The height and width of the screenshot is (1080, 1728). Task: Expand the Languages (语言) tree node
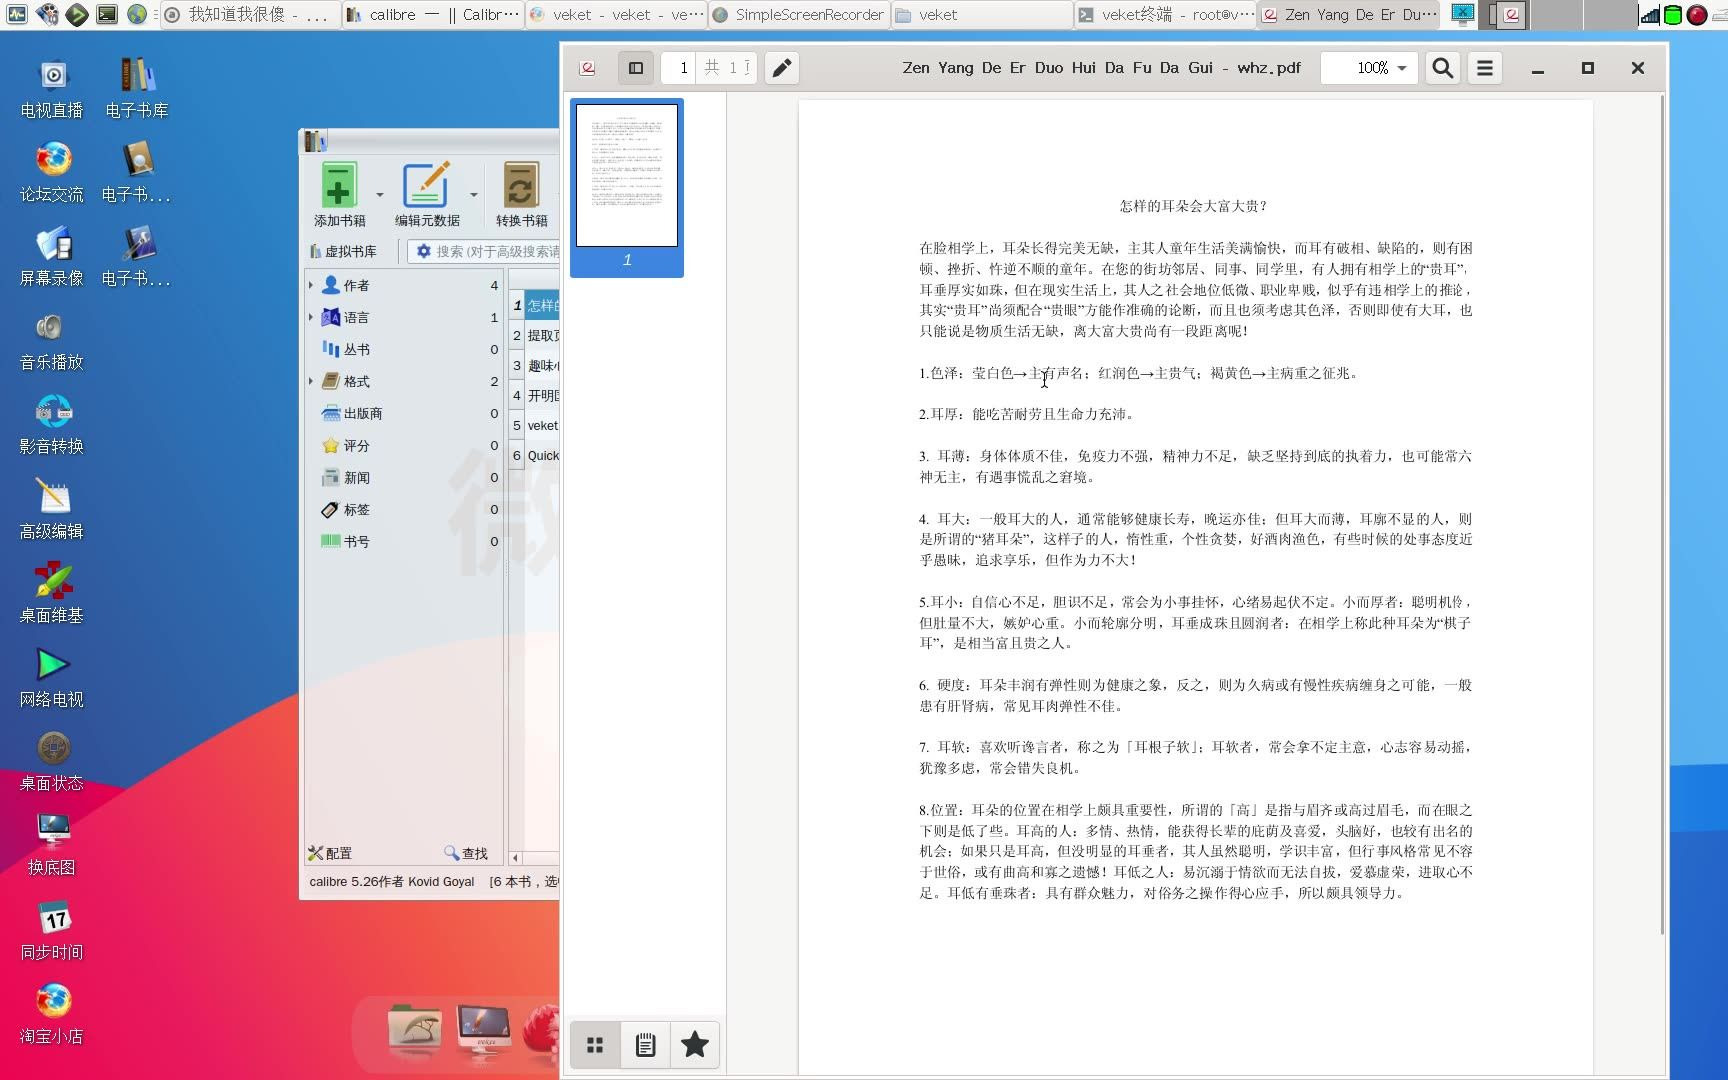311,317
